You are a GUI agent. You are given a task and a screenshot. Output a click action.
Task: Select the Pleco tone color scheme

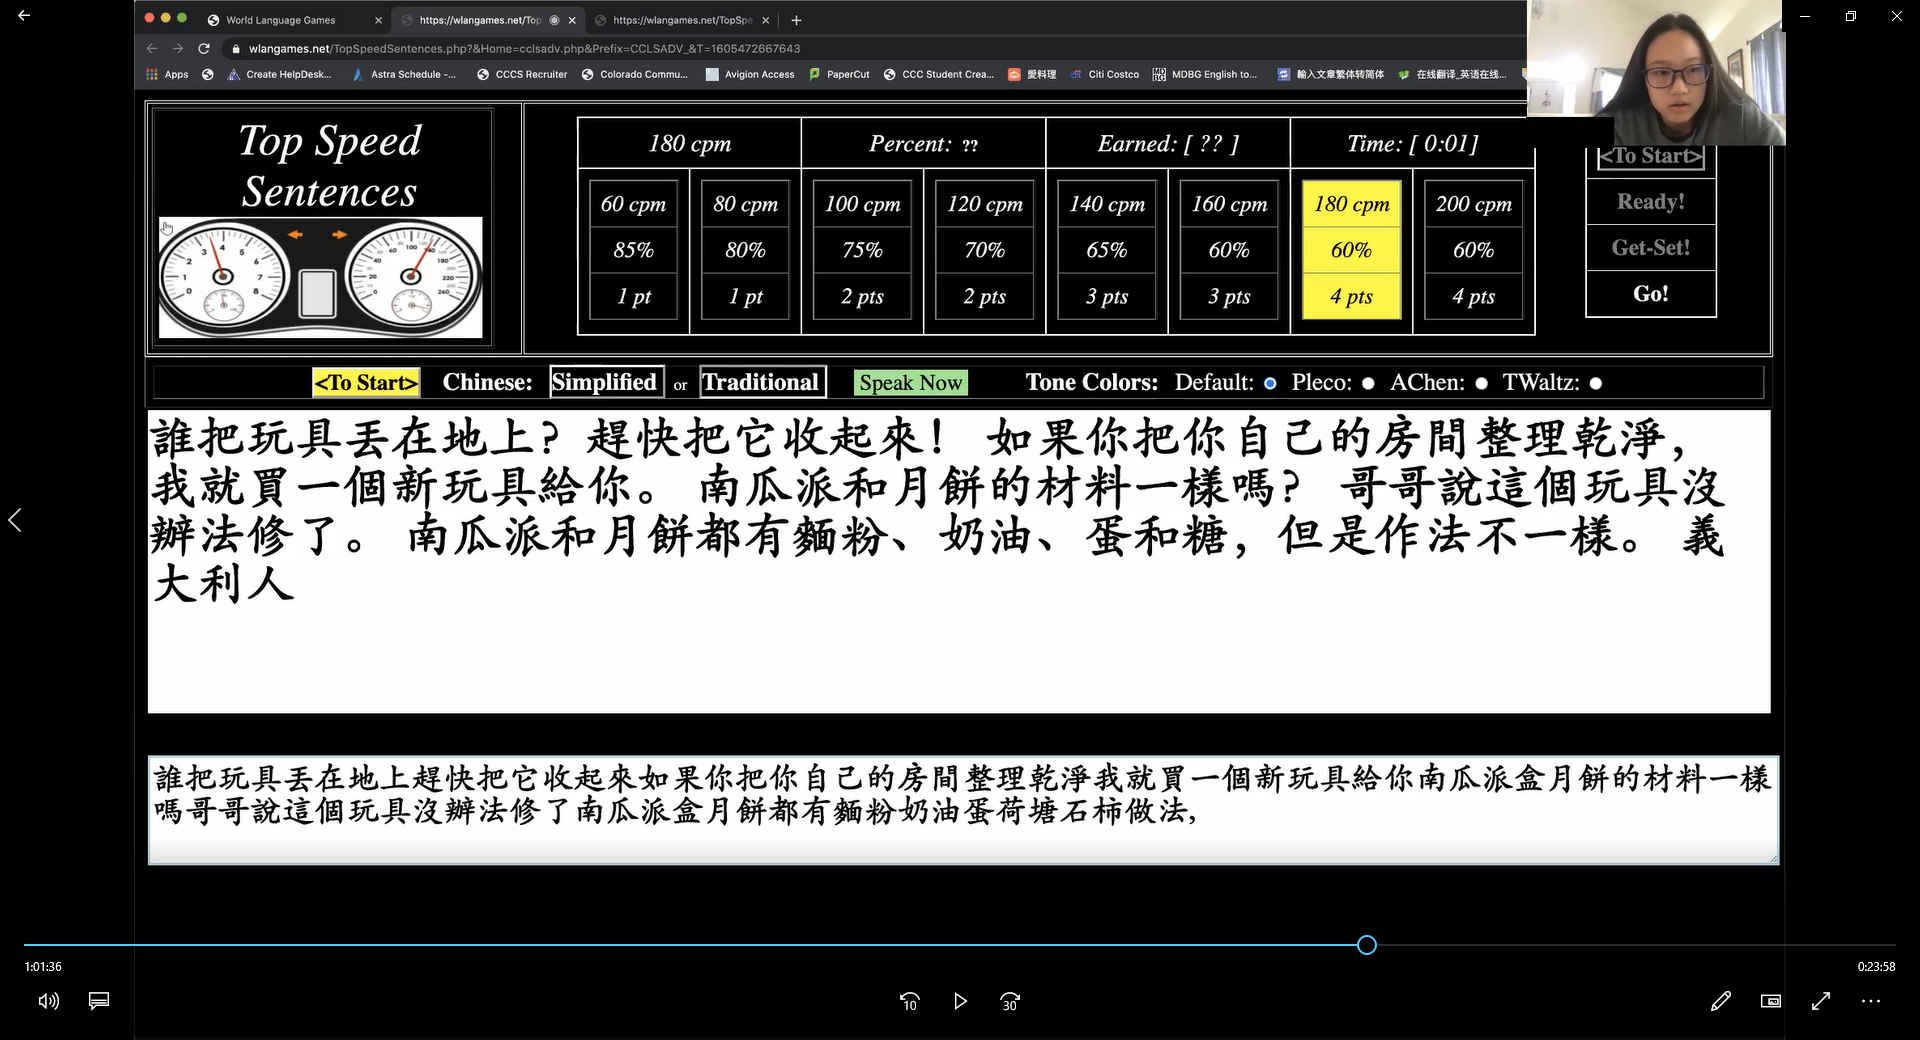click(1367, 383)
